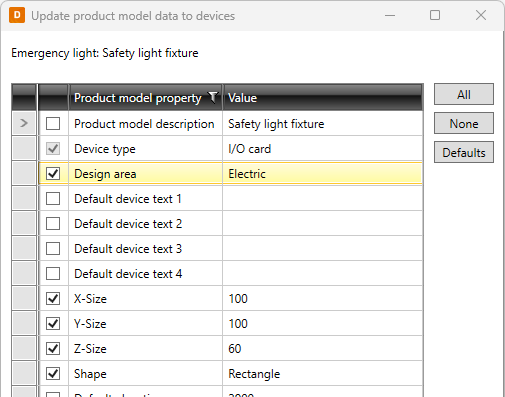
Task: Select the Safety light fixture value cell
Action: tap(323, 124)
